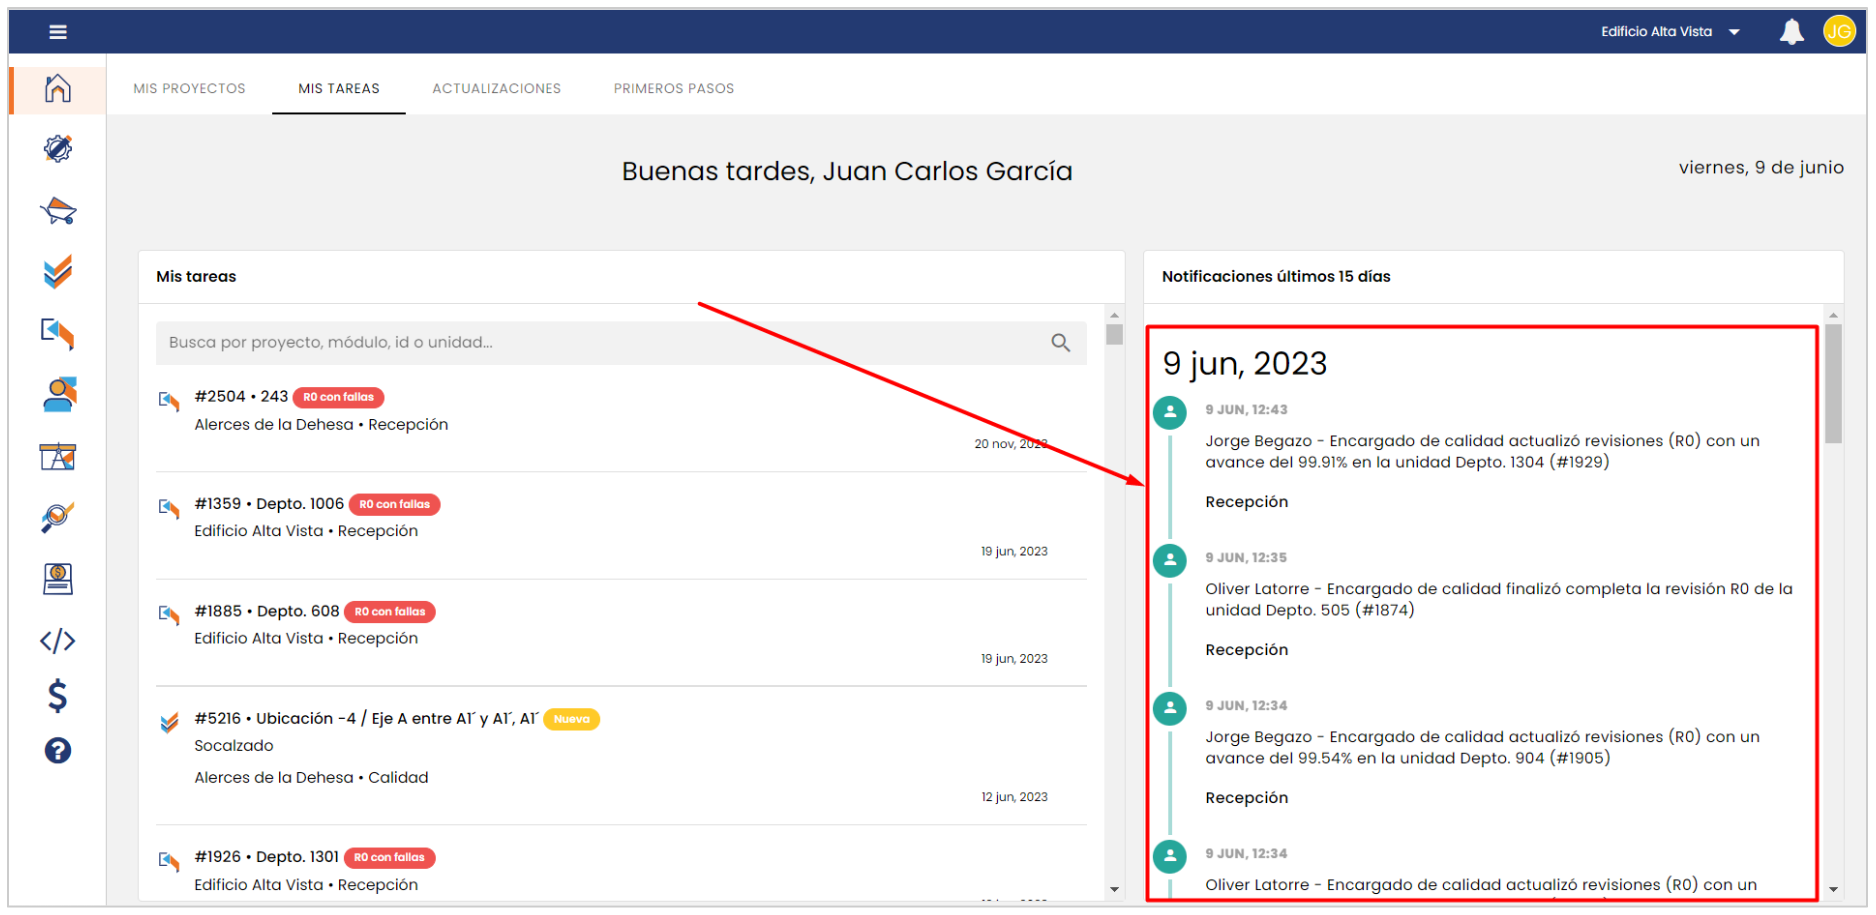Screen dimensions: 1876x915
Task: Click the JG user avatar
Action: coord(1838,32)
